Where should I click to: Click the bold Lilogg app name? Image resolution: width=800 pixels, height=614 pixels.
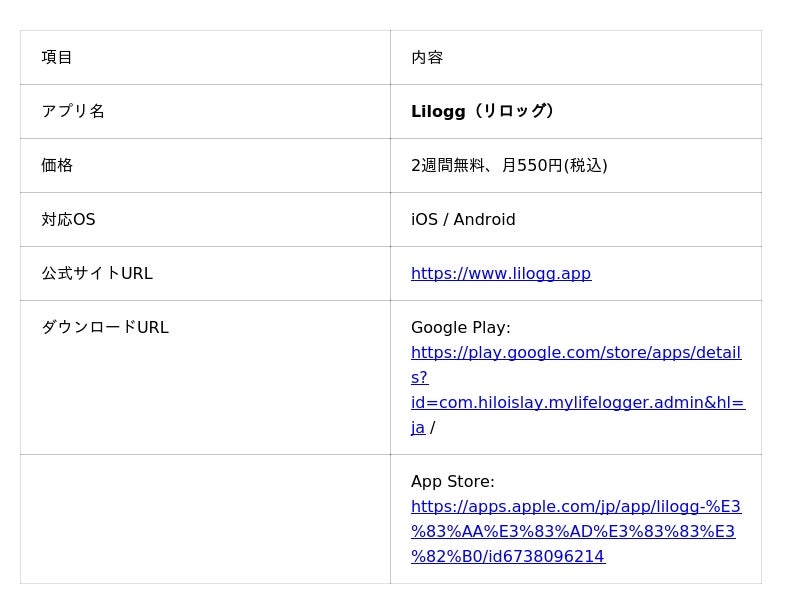pos(438,112)
